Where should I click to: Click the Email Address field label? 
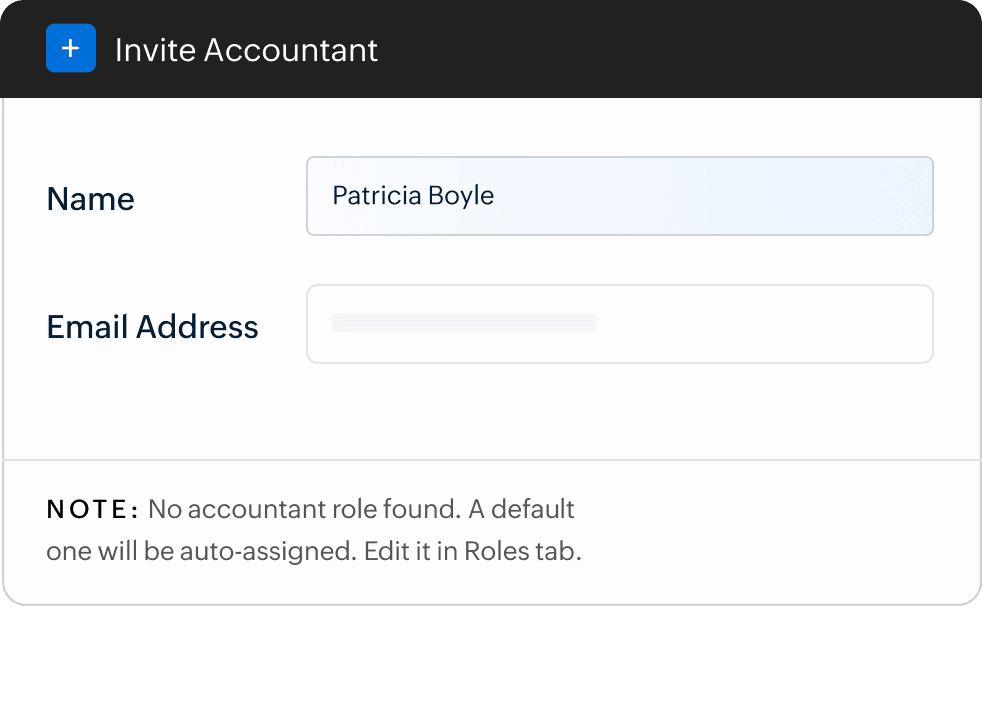[x=152, y=327]
